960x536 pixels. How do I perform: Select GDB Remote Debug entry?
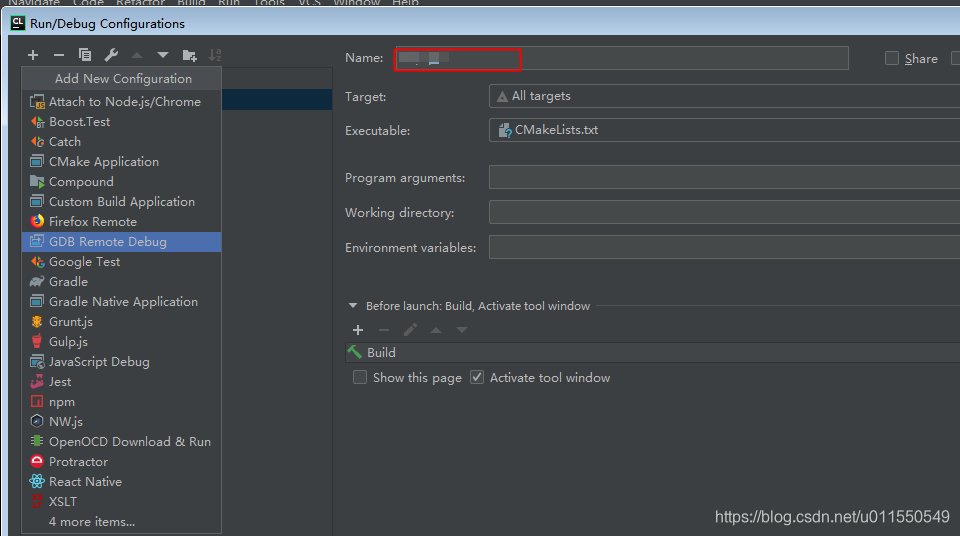click(x=121, y=242)
